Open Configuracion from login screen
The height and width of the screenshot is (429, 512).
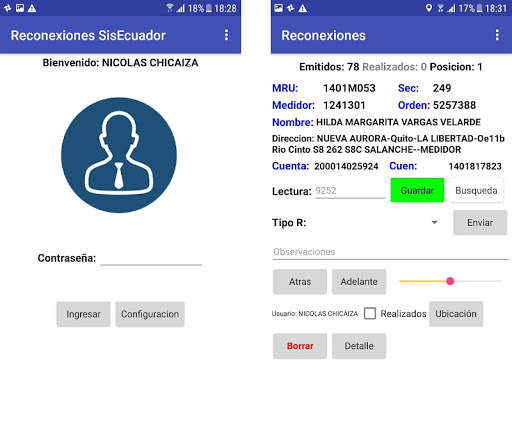click(x=150, y=314)
